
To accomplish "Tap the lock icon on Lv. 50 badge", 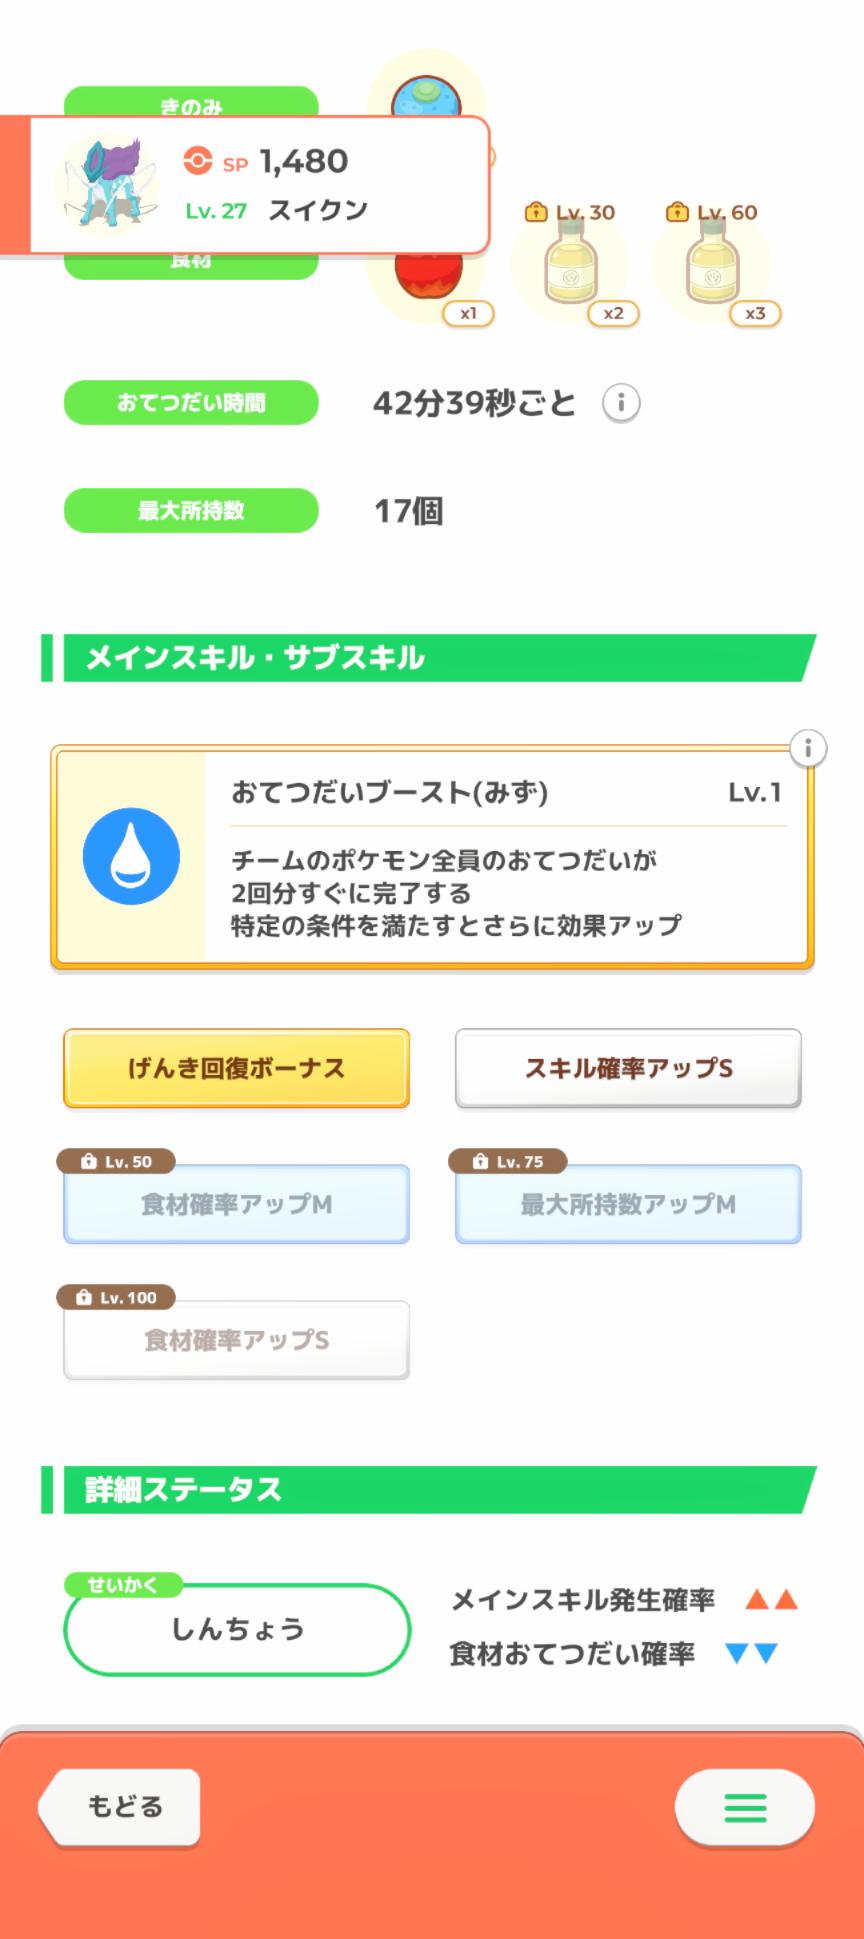I will click(x=89, y=1162).
